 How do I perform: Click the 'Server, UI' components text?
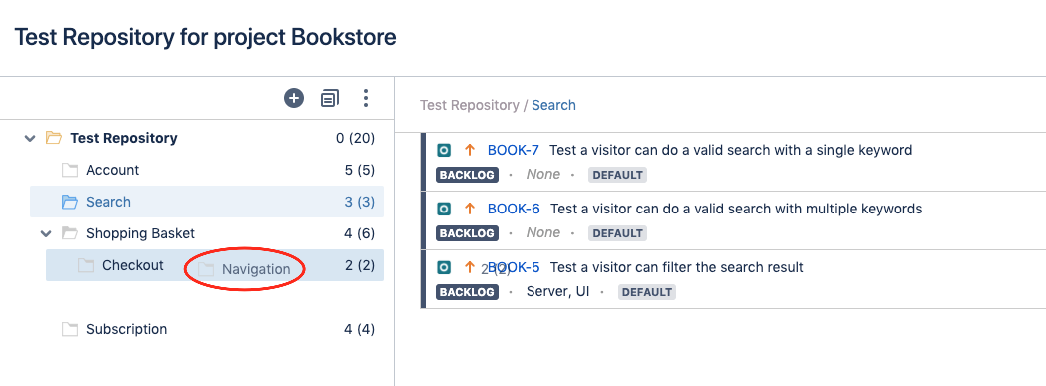tap(558, 291)
